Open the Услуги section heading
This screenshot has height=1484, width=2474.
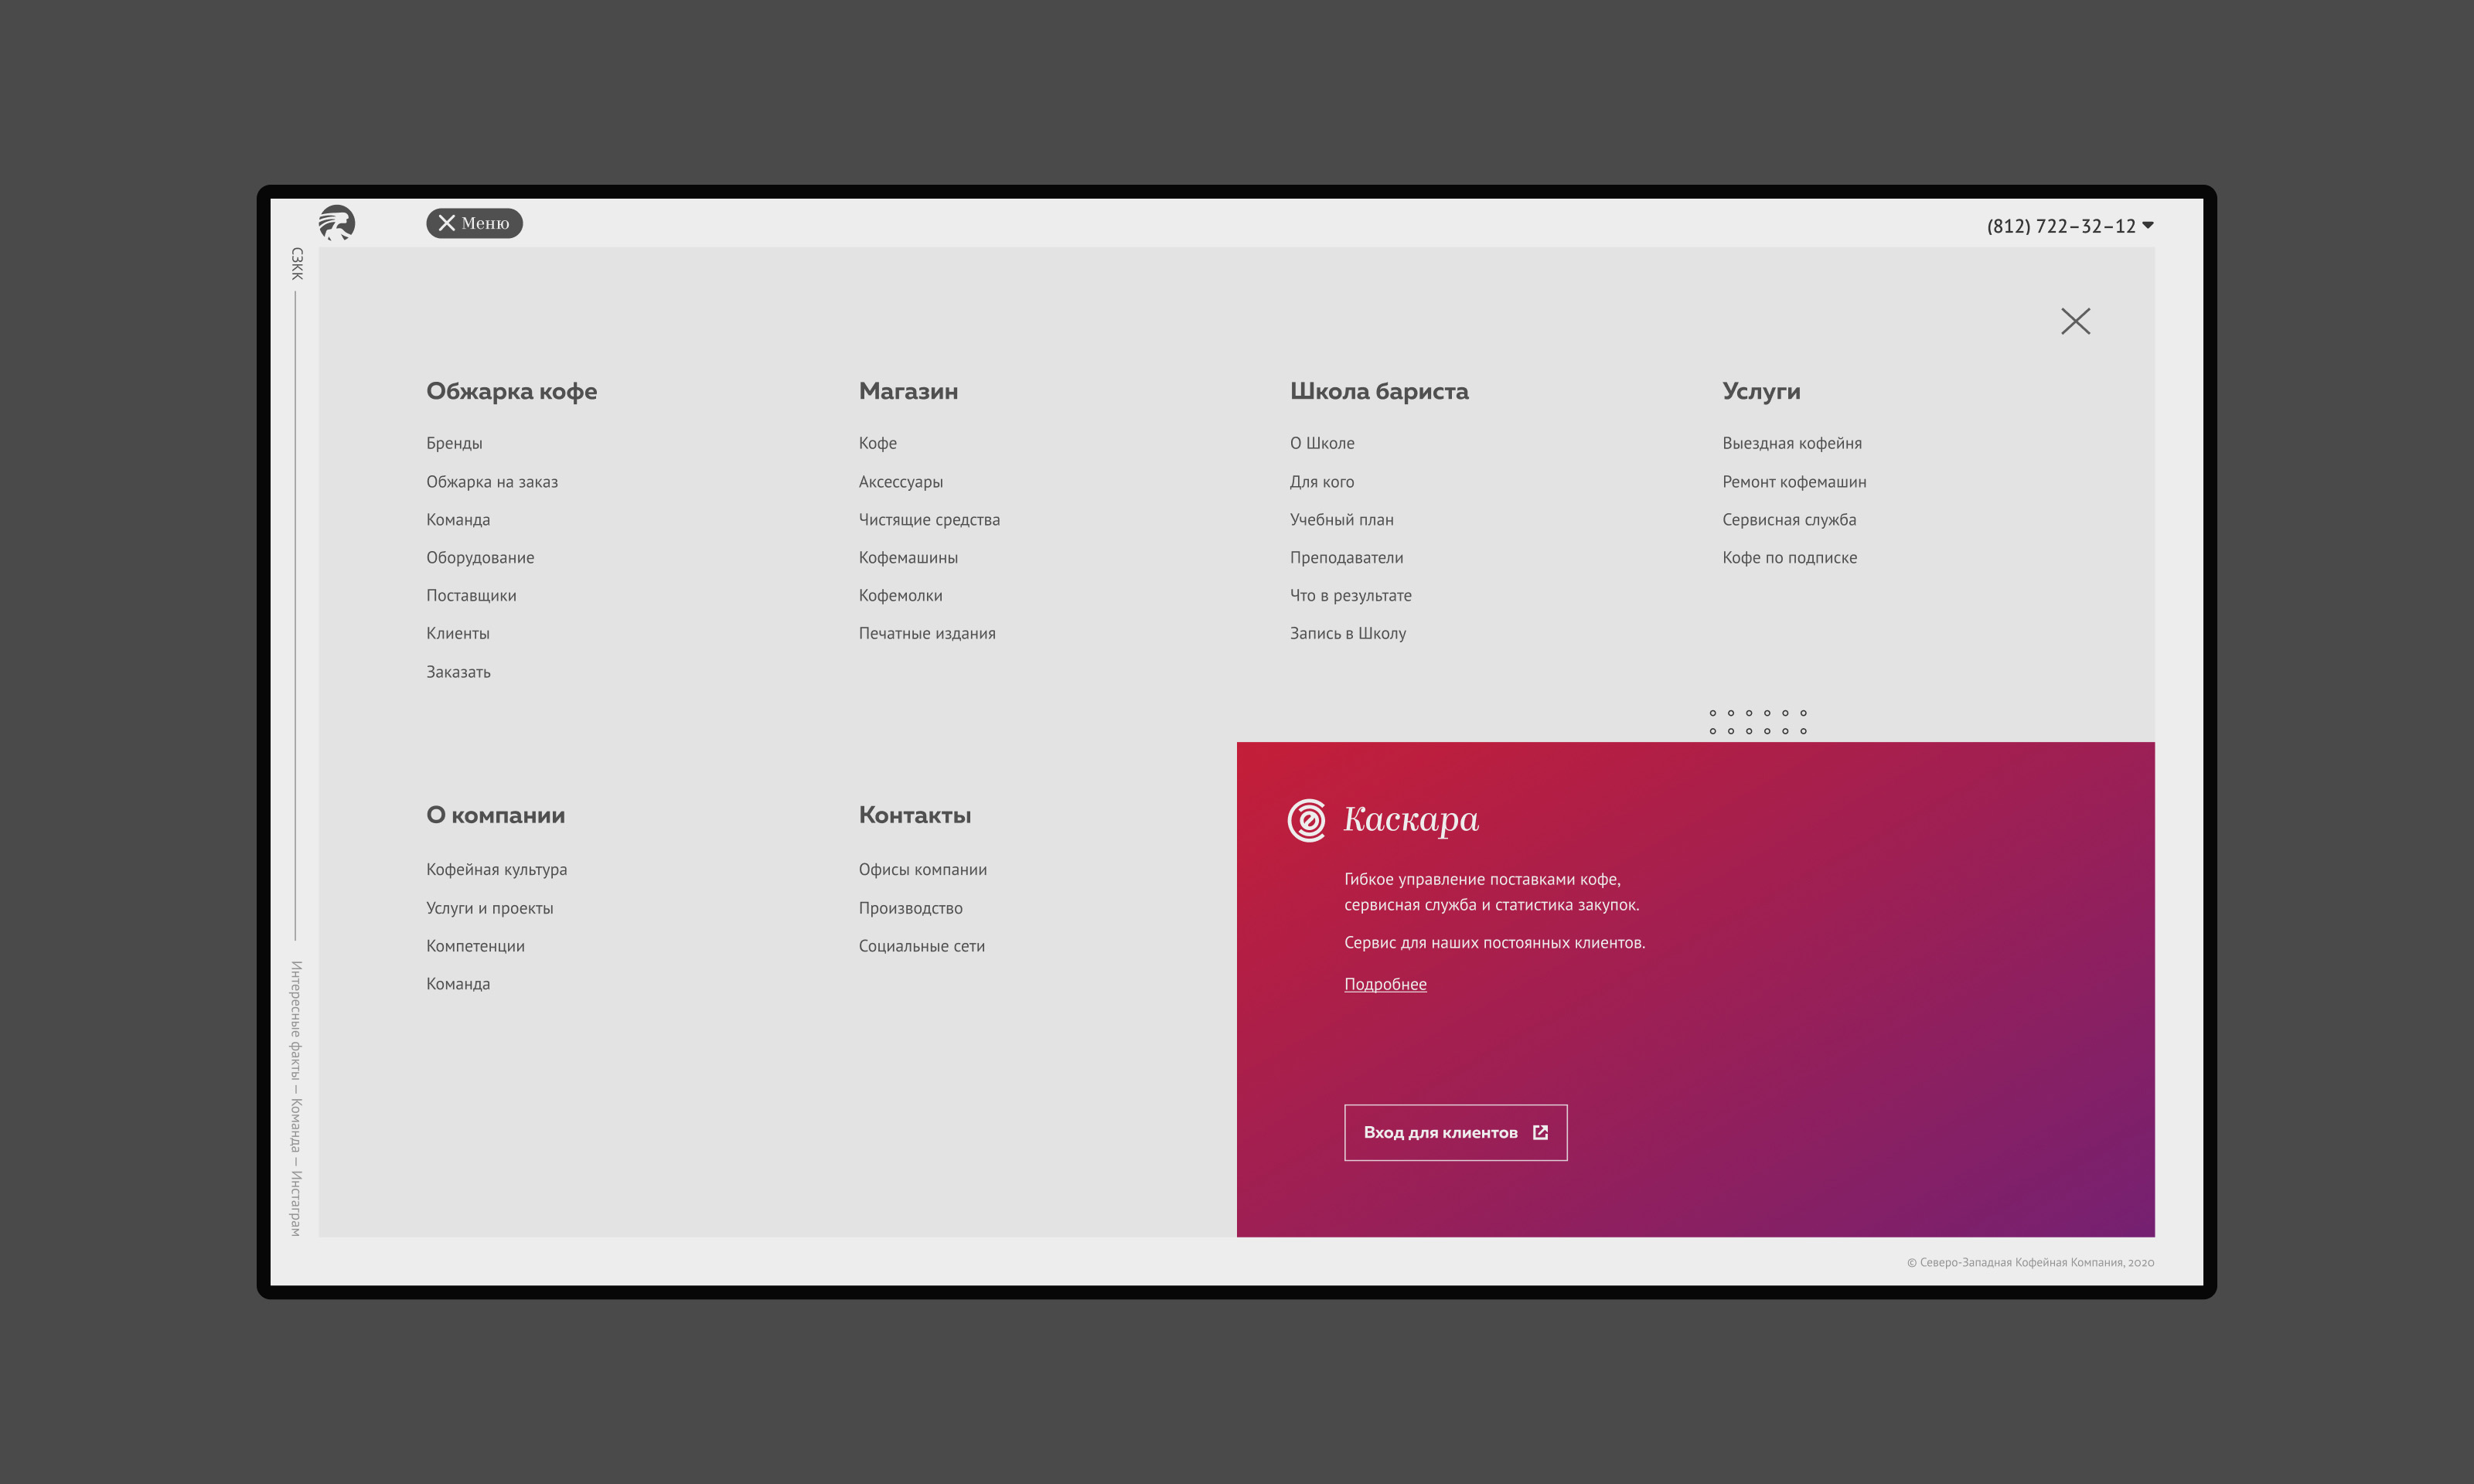1760,391
